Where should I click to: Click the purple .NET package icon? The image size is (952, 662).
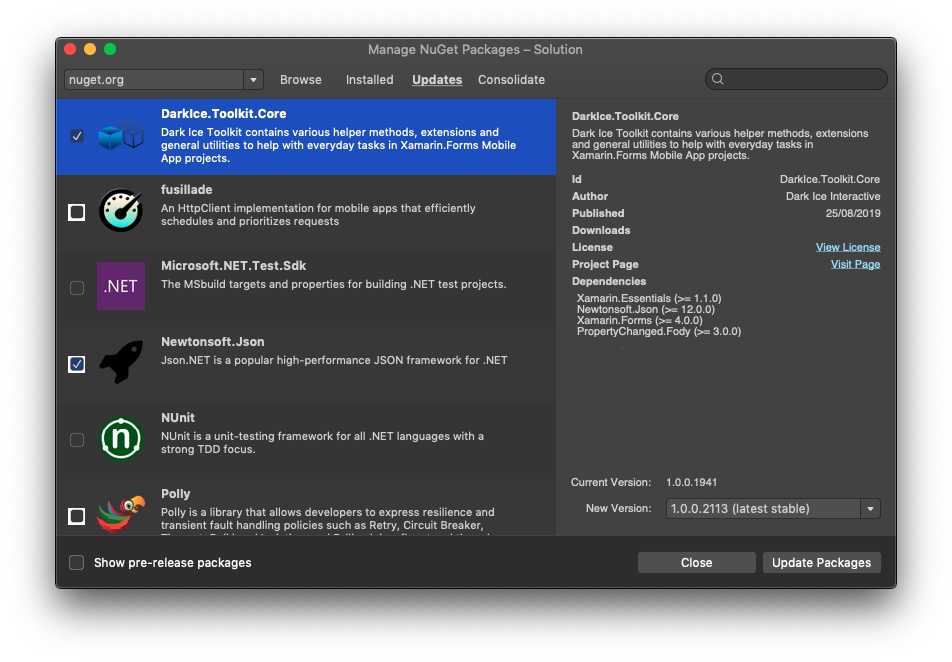(121, 286)
